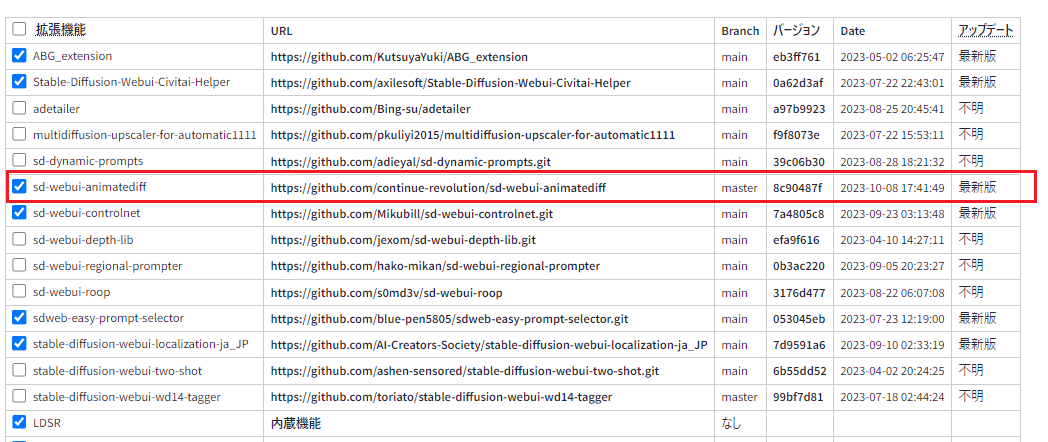Check the sd-webui-roop checkbox

(19, 292)
